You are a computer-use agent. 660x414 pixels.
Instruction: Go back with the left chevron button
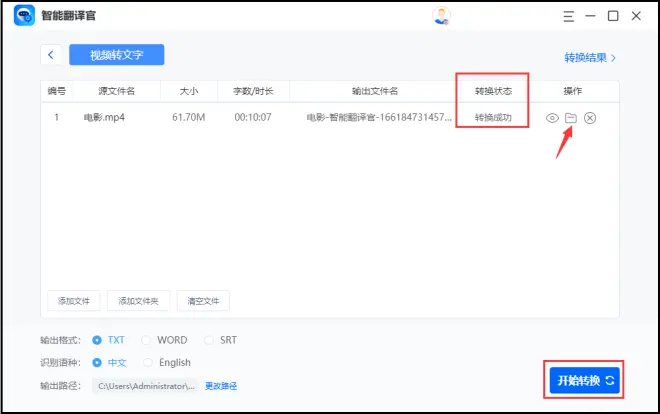(x=51, y=55)
